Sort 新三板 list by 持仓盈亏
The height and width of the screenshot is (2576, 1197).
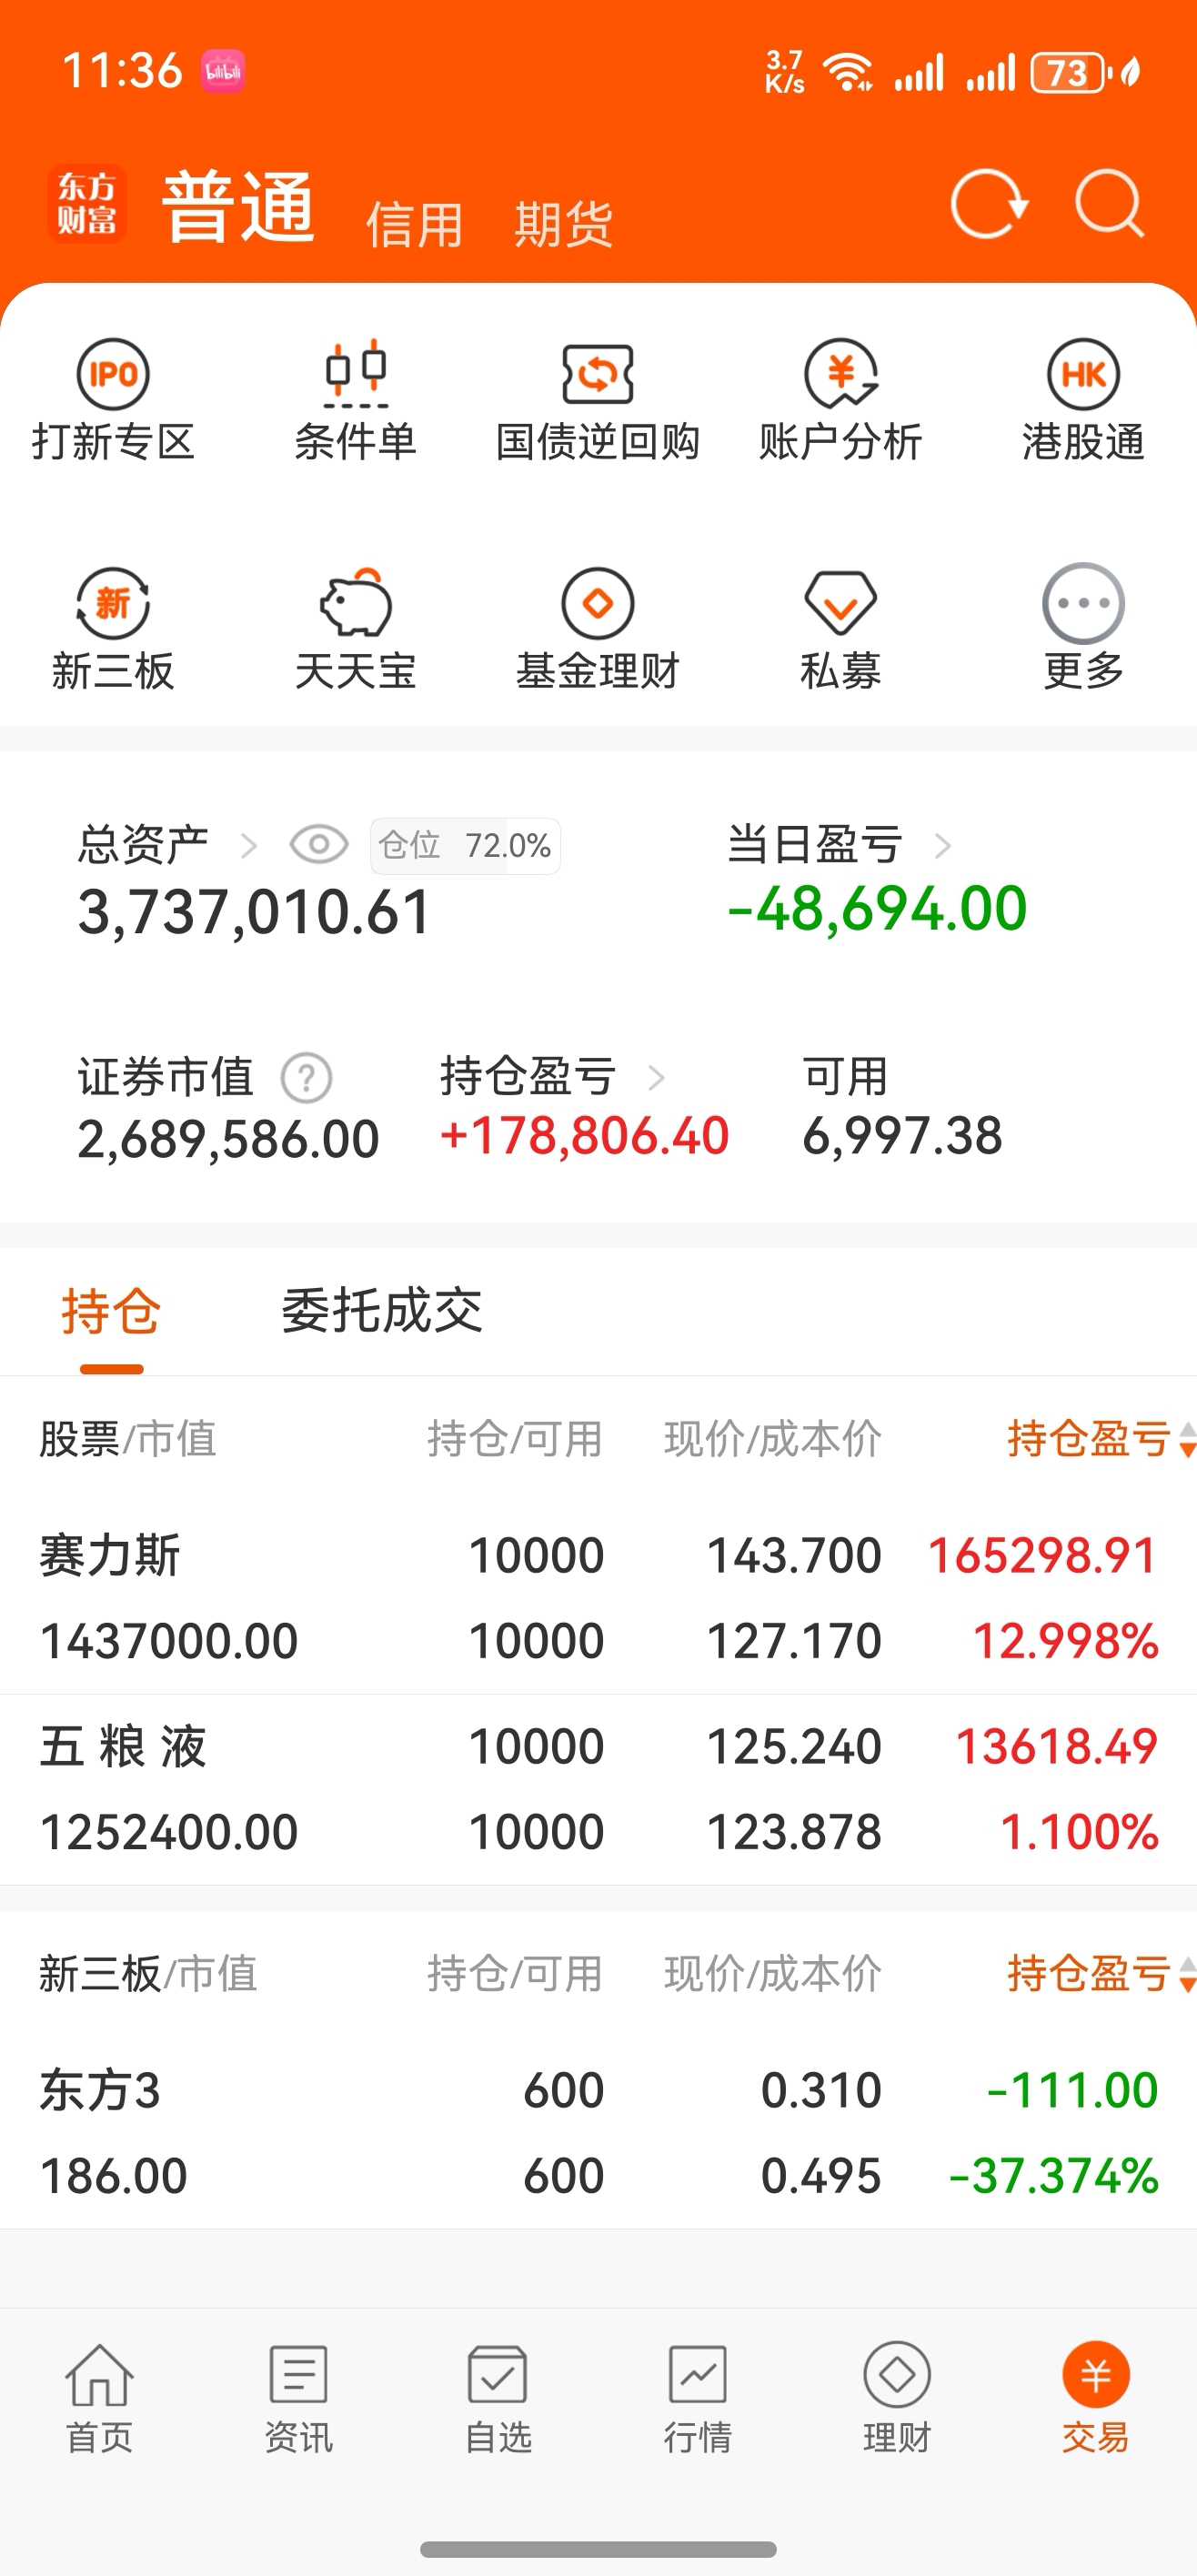(x=1101, y=1974)
